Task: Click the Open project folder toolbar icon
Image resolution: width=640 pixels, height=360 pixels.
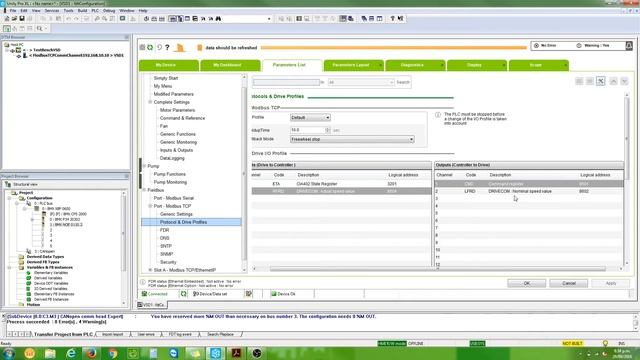Action: [14, 19]
